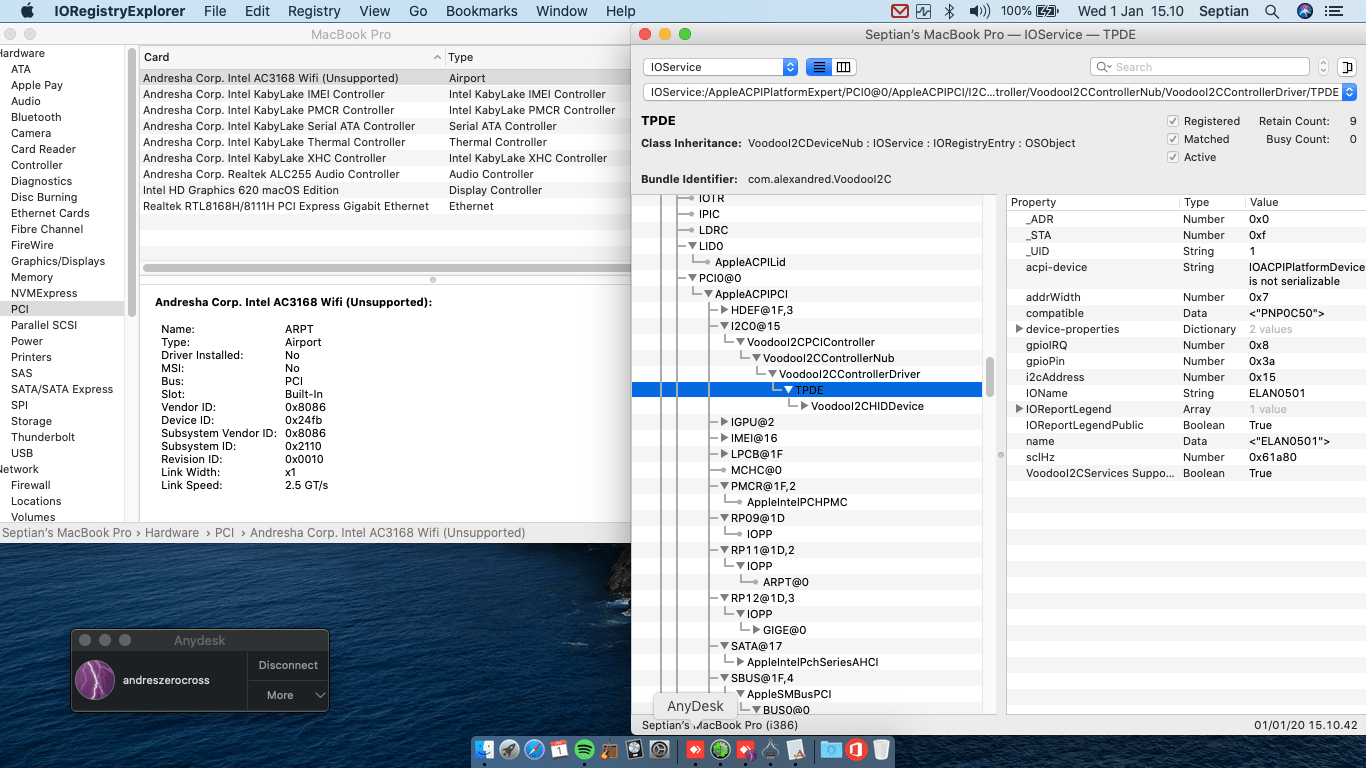
Task: Click the search stepper next to Search field
Action: 1324,67
